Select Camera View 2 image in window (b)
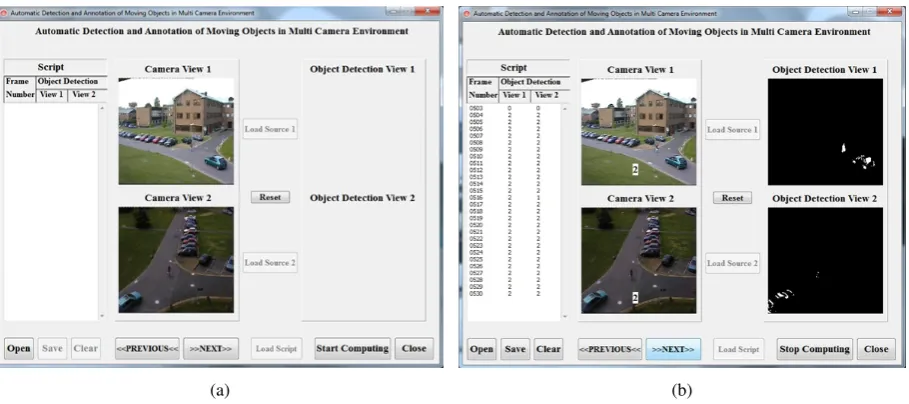Screen dimensions: 909x404 tap(639, 260)
